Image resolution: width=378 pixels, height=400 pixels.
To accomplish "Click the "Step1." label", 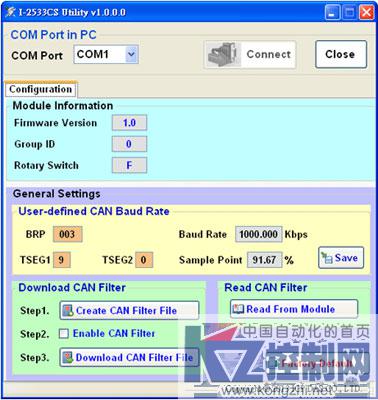I will (x=34, y=311).
